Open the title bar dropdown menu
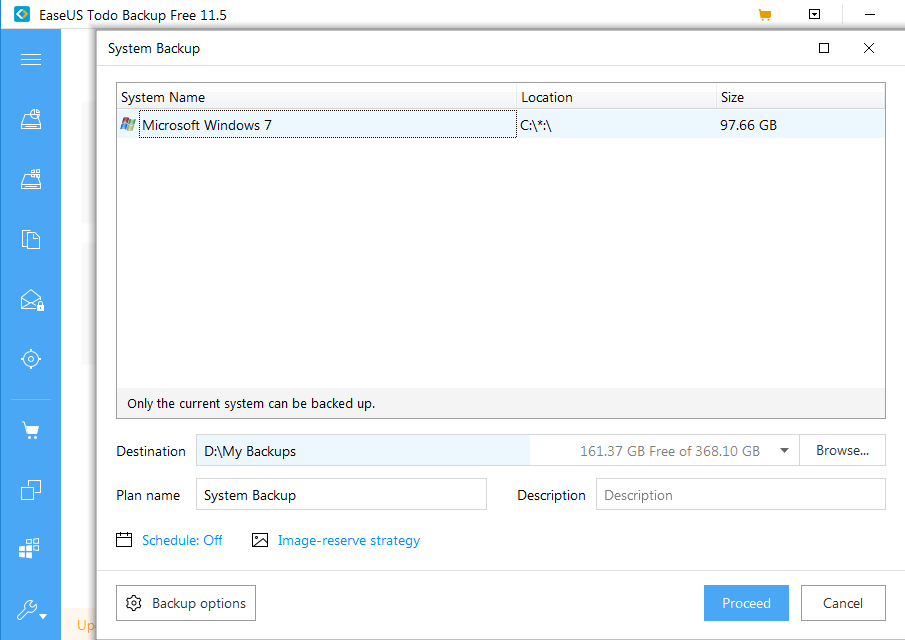The height and width of the screenshot is (640, 905). pyautogui.click(x=815, y=15)
